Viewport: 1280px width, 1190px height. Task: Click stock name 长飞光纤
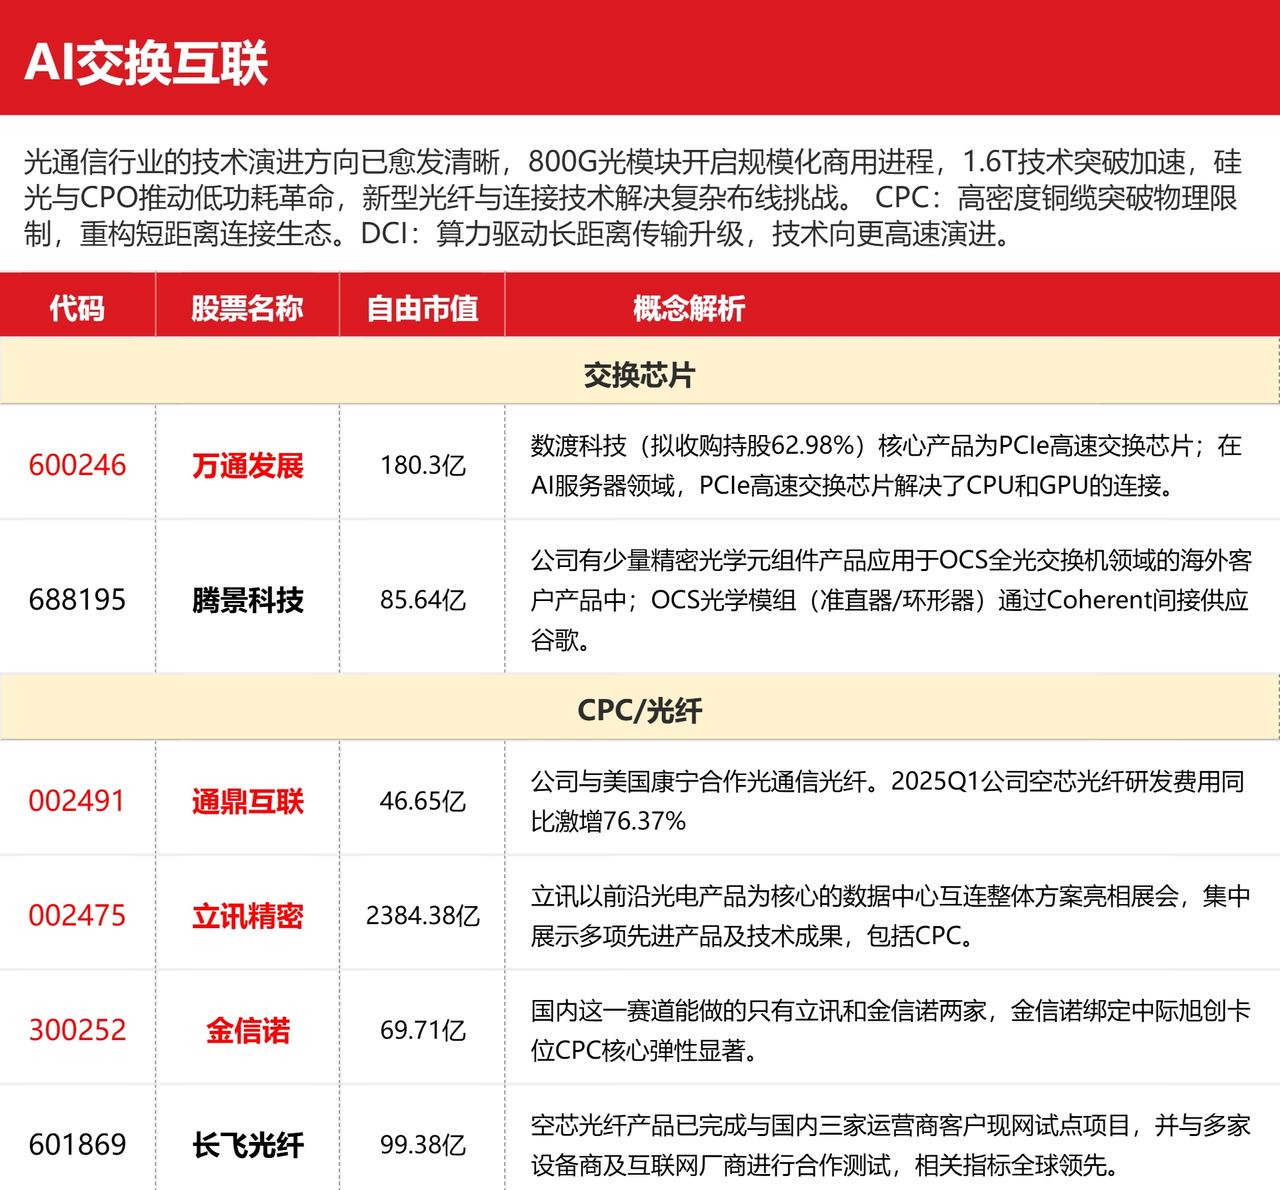click(x=247, y=1145)
